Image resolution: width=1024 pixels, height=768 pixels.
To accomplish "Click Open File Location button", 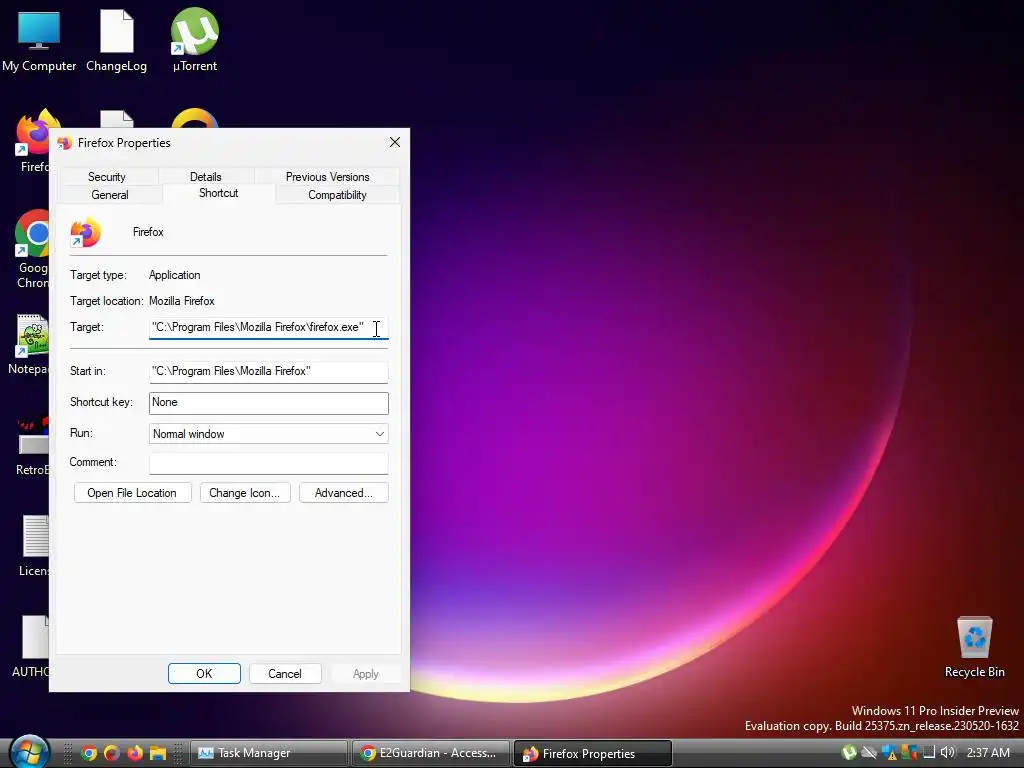I will (x=132, y=493).
